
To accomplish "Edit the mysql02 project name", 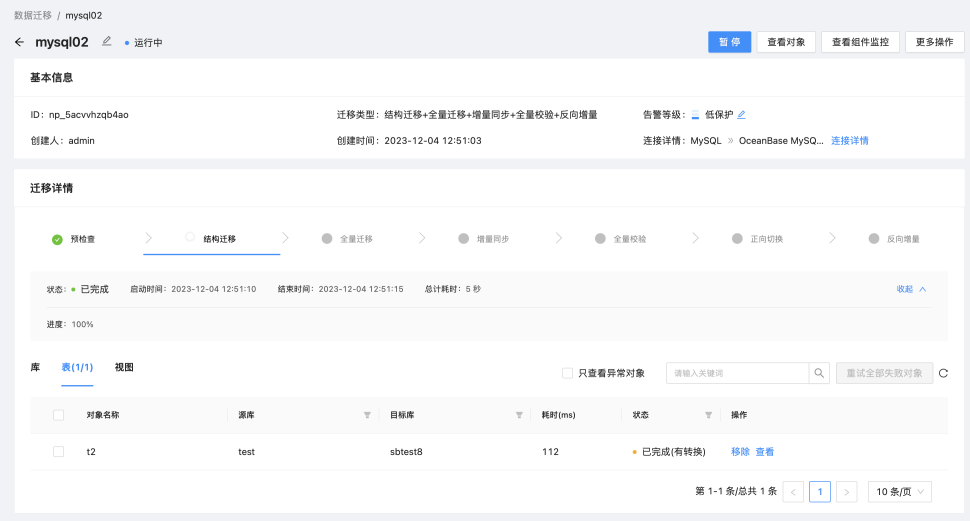I will tap(106, 41).
